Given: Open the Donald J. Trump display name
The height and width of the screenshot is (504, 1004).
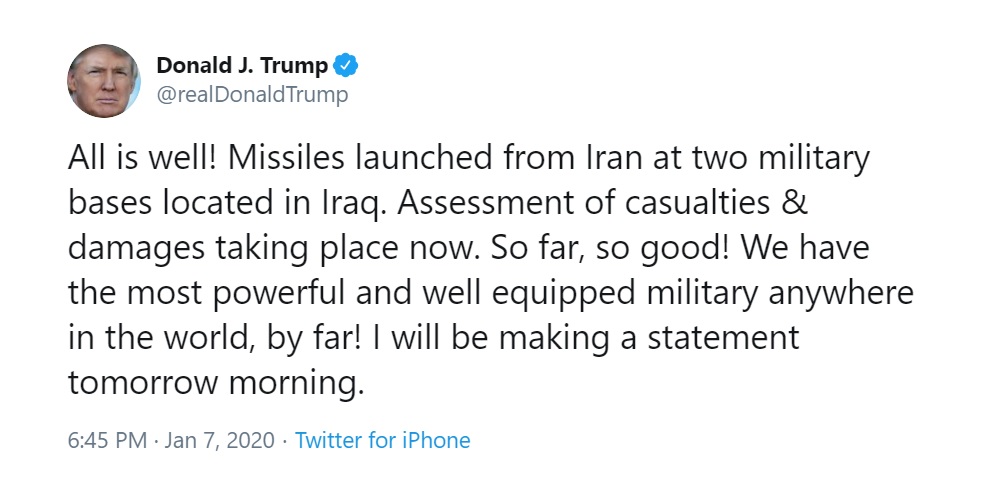Looking at the screenshot, I should tap(242, 65).
